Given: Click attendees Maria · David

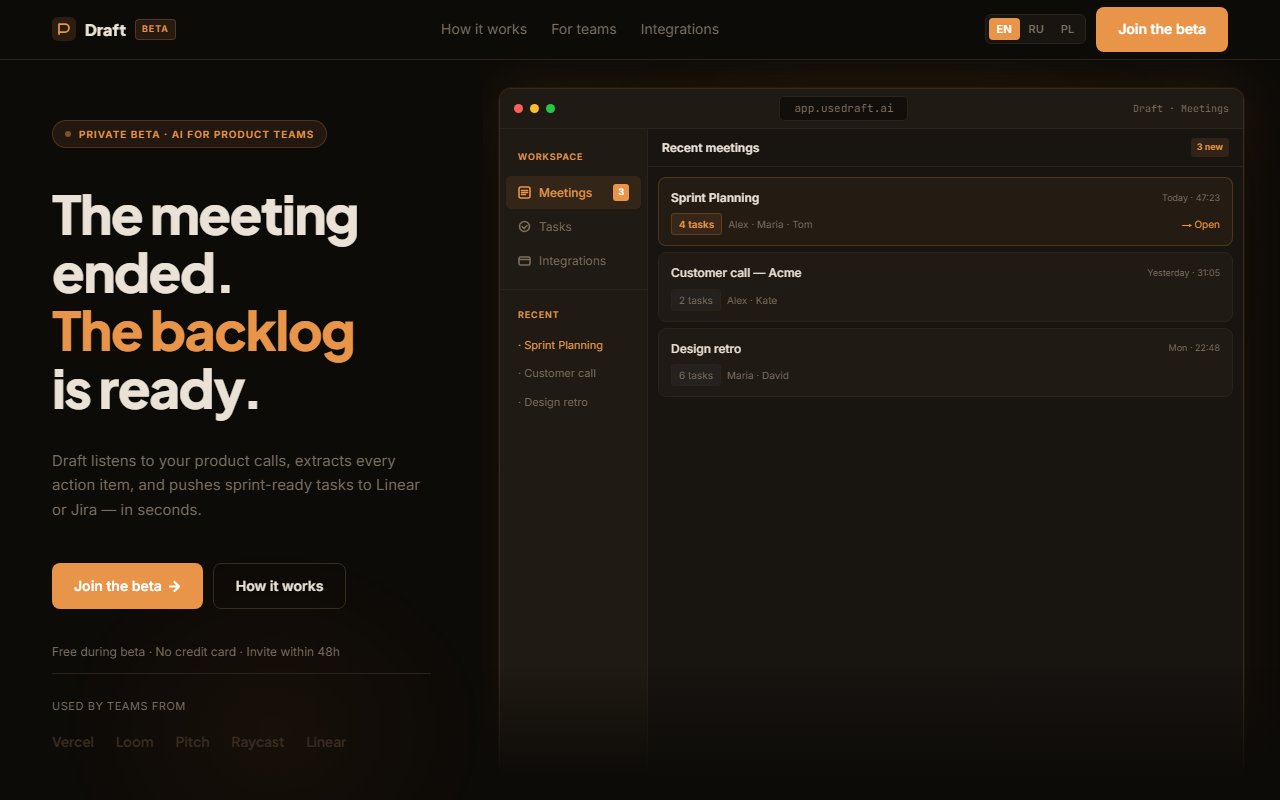Looking at the screenshot, I should pos(758,376).
